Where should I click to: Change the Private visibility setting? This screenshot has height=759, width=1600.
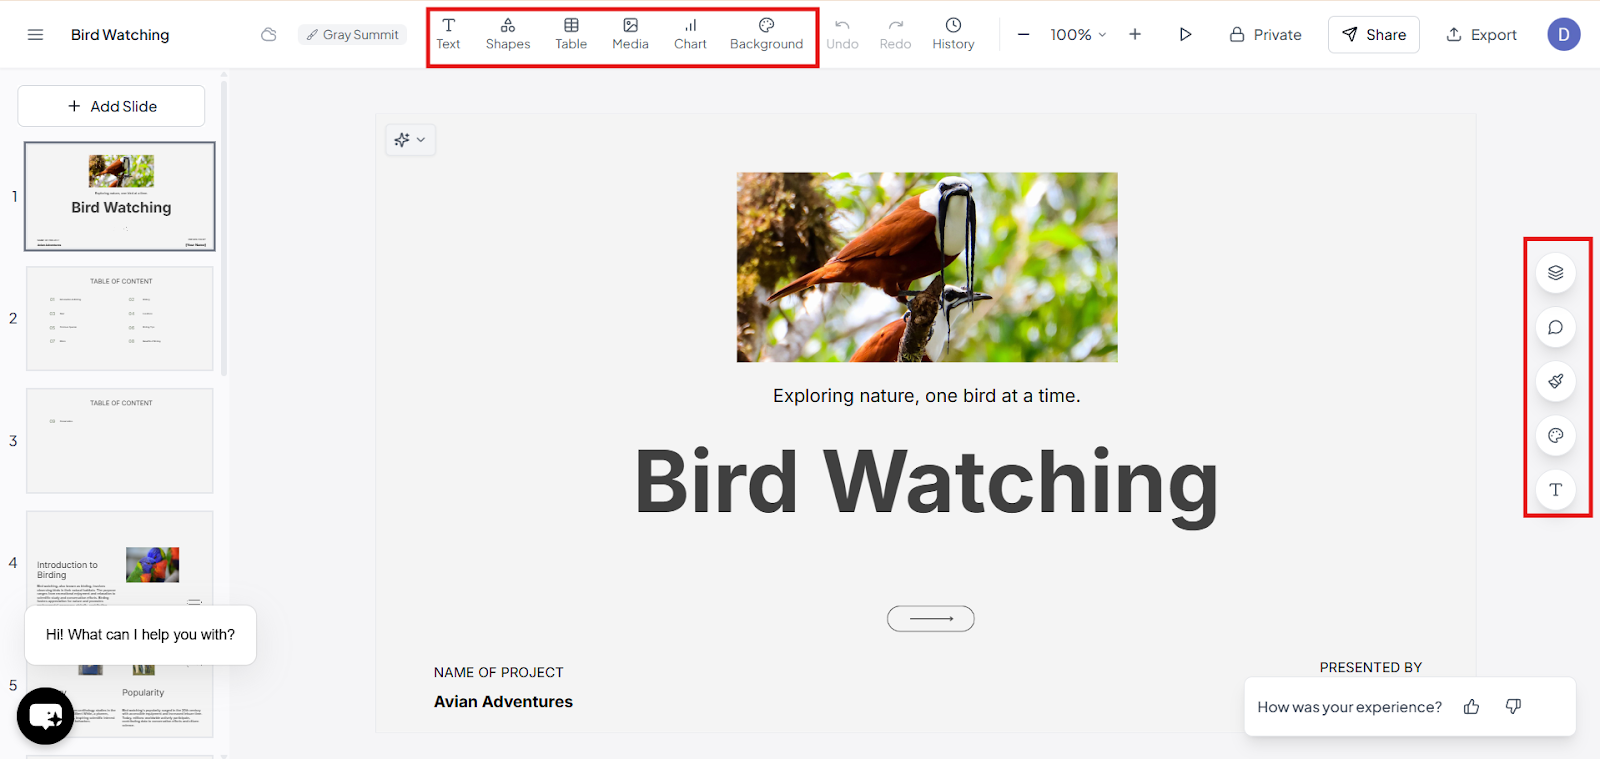tap(1265, 35)
